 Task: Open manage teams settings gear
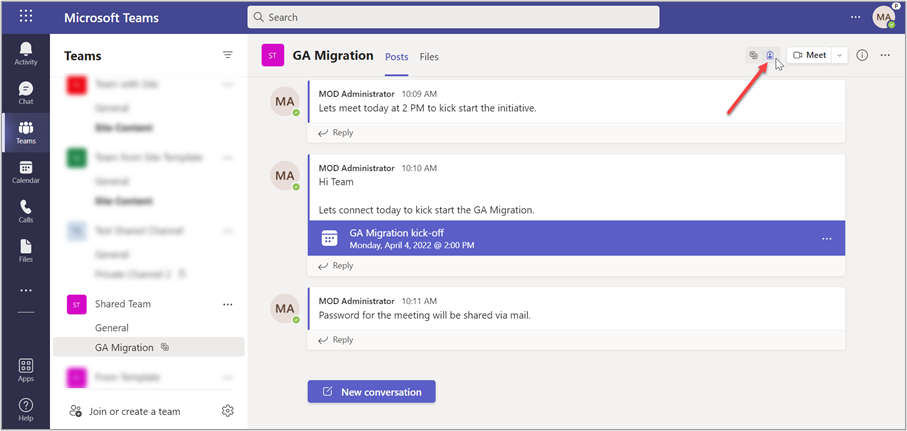(x=228, y=411)
